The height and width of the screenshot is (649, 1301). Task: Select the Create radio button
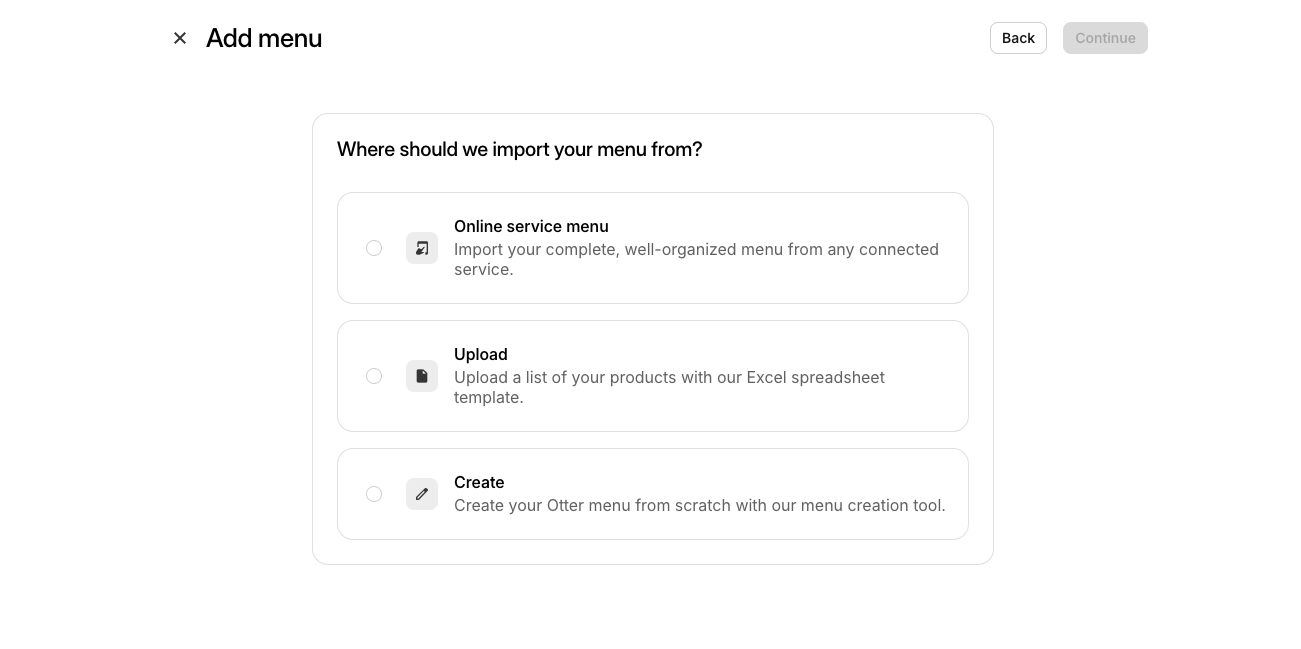(x=374, y=494)
